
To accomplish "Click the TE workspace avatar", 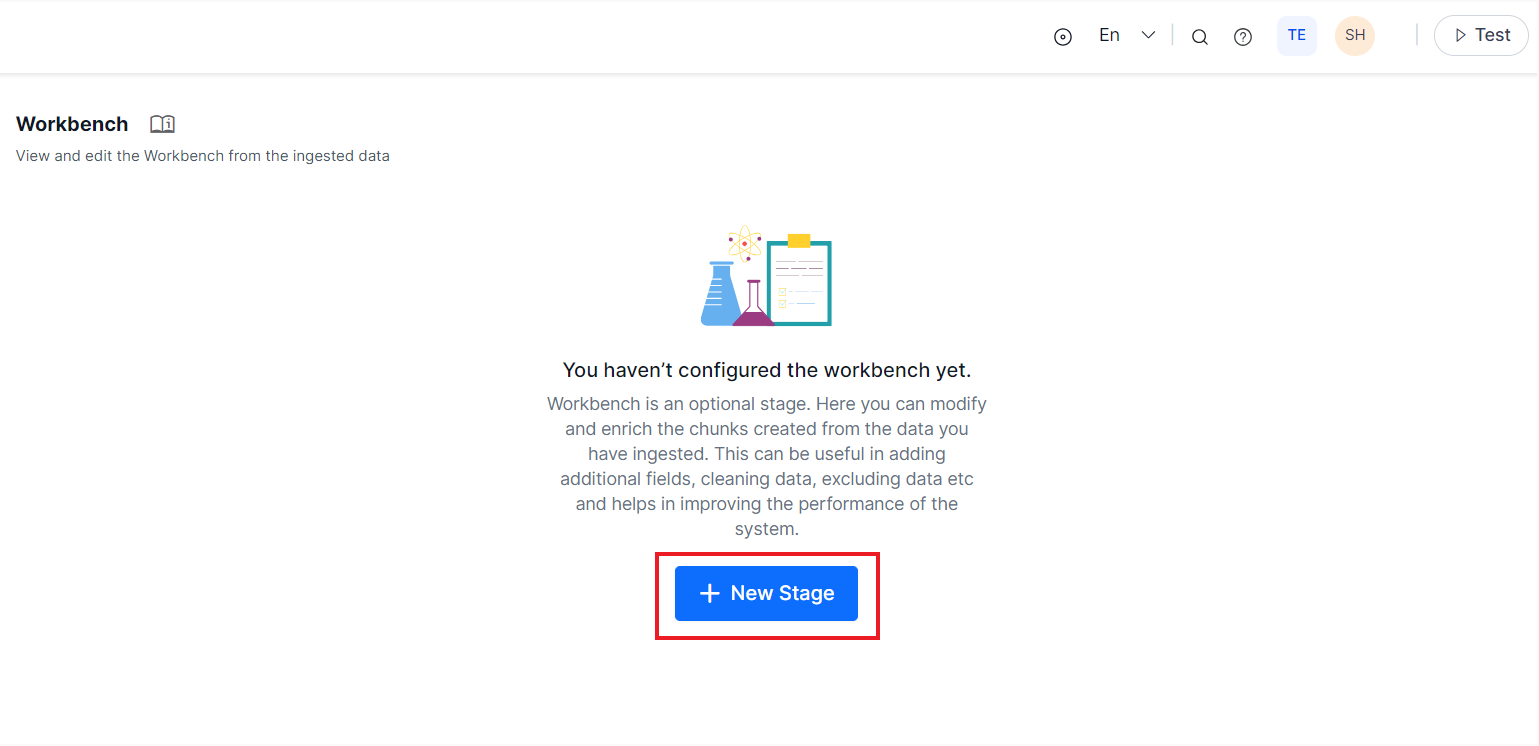I will point(1297,35).
